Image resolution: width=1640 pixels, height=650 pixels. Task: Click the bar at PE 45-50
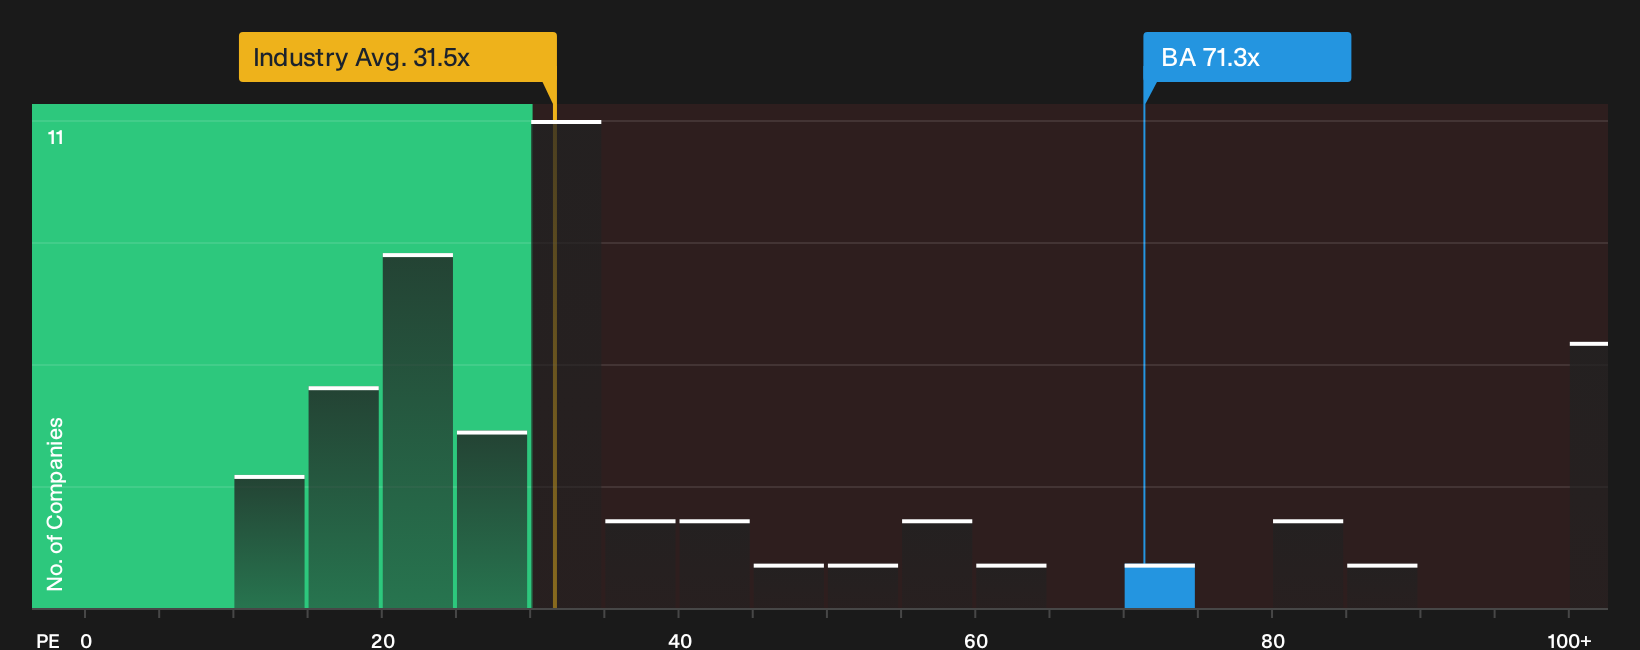pos(789,586)
